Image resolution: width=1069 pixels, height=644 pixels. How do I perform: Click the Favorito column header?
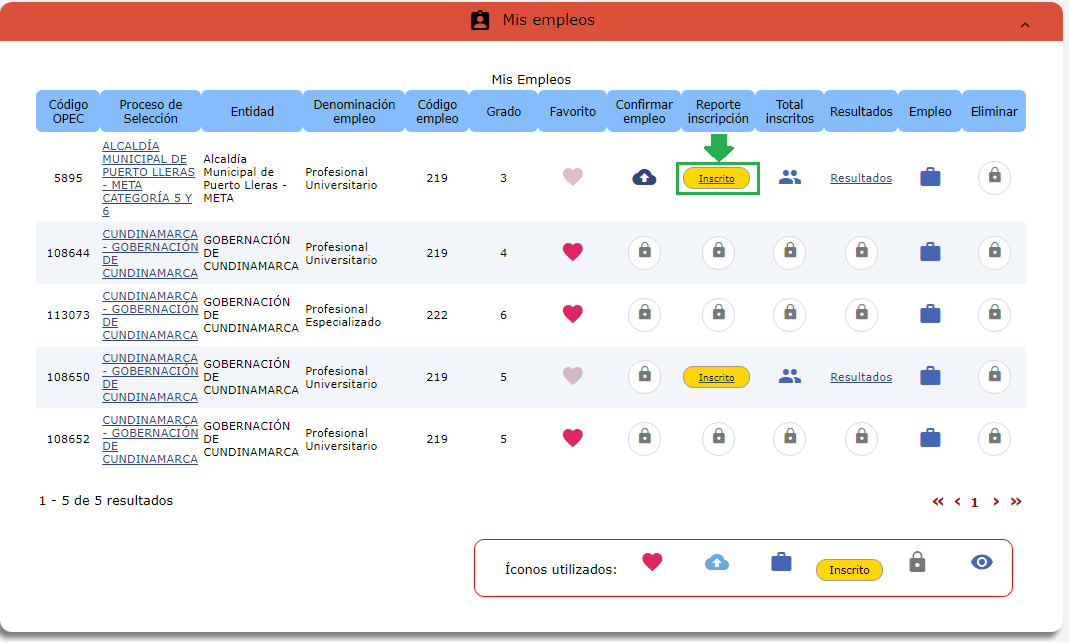pyautogui.click(x=572, y=112)
